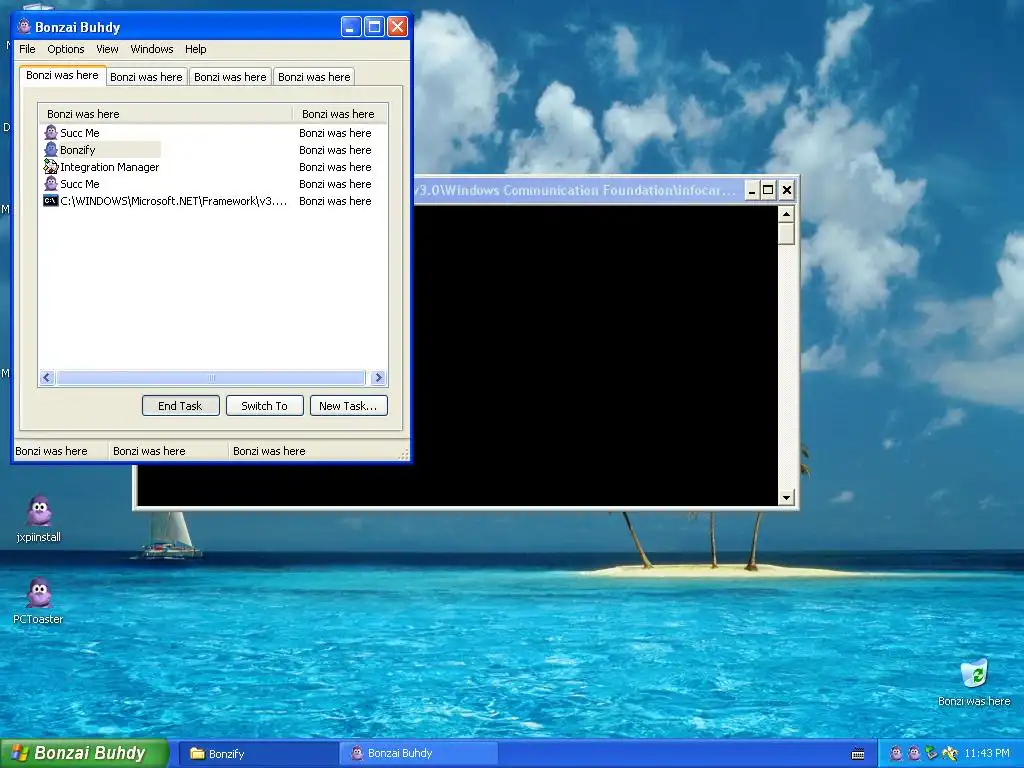Screen dimensions: 1024x768
Task: Click the Bonzify row's Bonzi icon
Action: (x=51, y=150)
